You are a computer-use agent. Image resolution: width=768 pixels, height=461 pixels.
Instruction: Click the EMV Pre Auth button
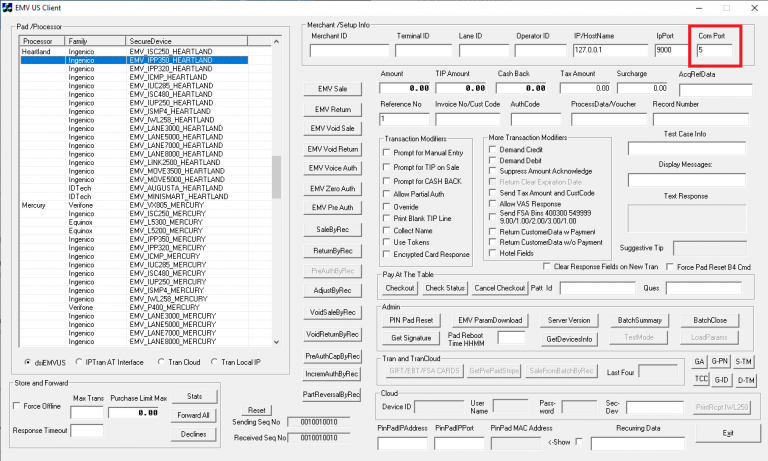[x=333, y=207]
